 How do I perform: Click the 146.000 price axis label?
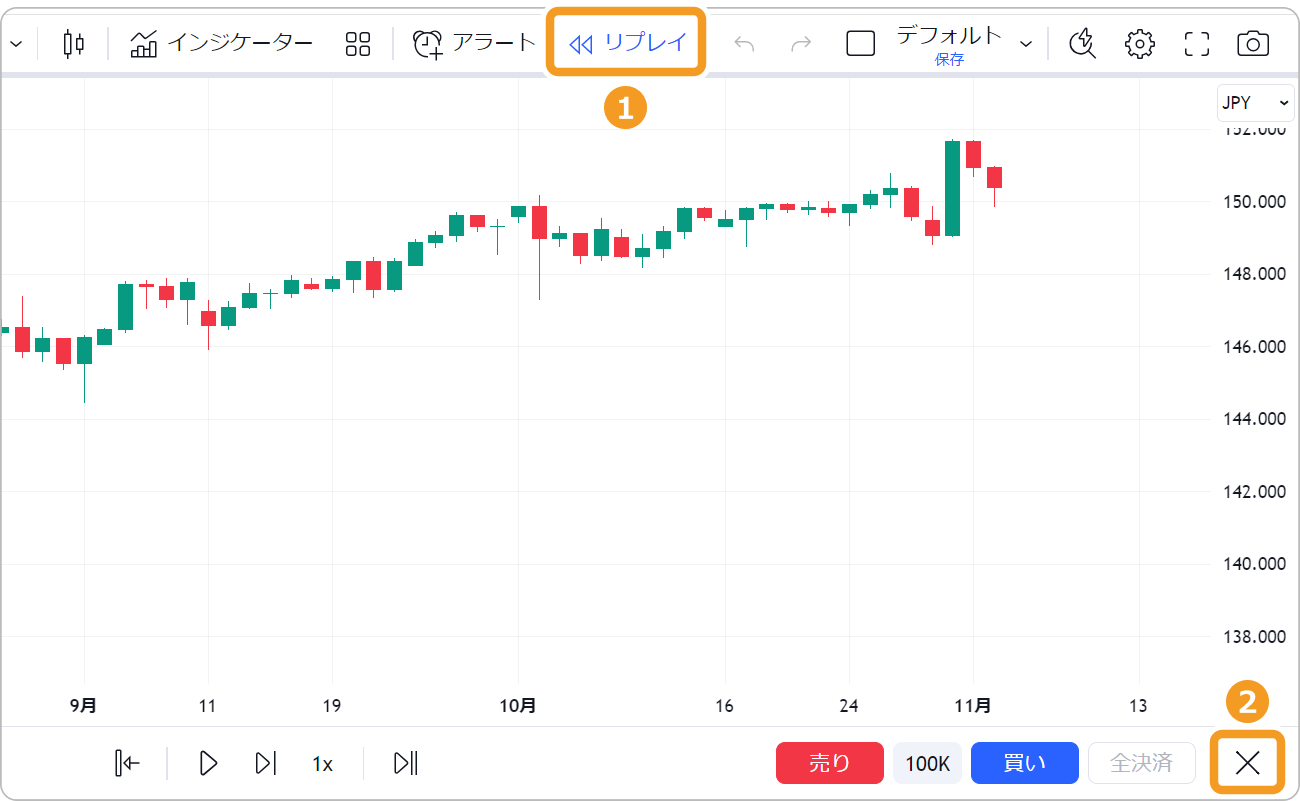point(1254,347)
